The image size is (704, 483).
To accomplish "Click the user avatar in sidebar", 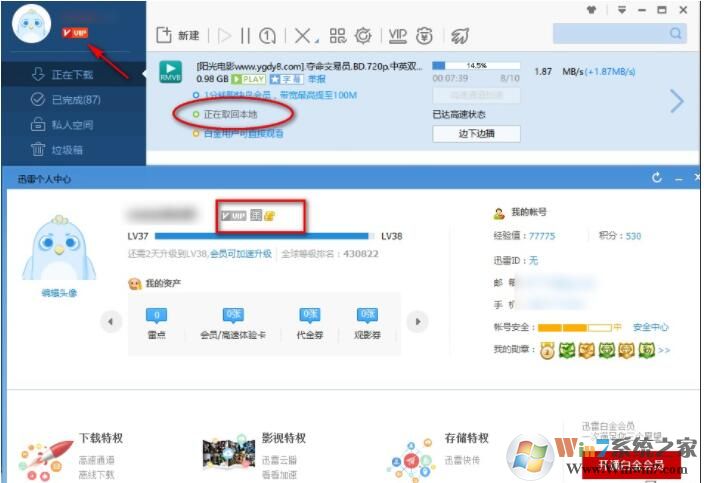I will click(x=31, y=23).
